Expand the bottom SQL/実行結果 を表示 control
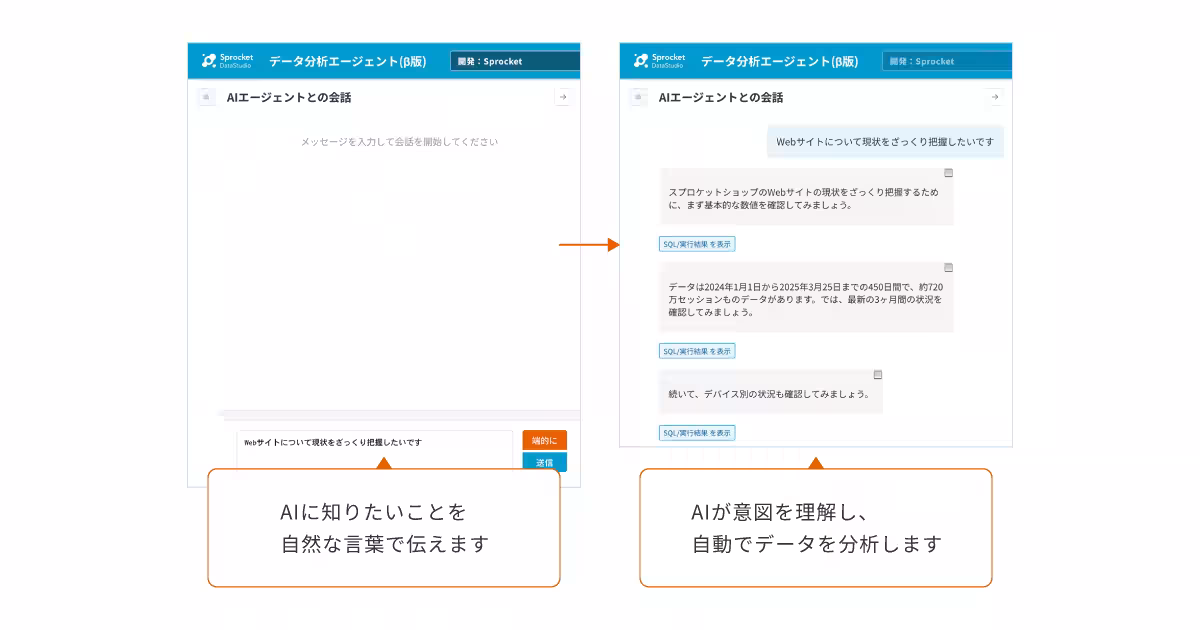Image resolution: width=1200 pixels, height=630 pixels. [696, 432]
